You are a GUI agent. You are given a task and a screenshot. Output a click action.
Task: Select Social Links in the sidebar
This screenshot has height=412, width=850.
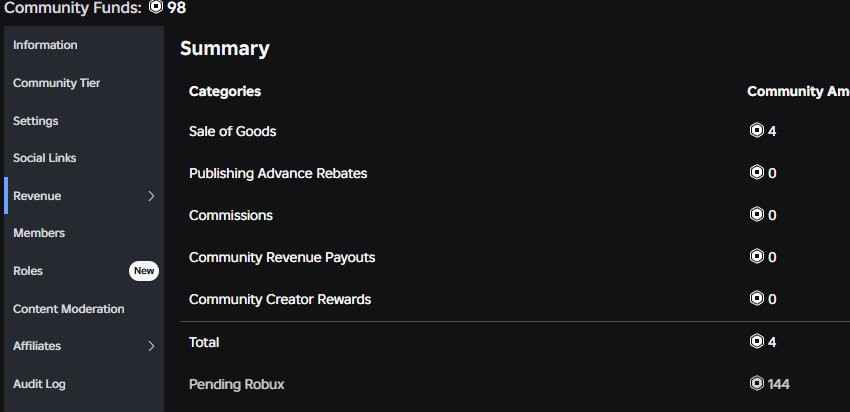45,158
